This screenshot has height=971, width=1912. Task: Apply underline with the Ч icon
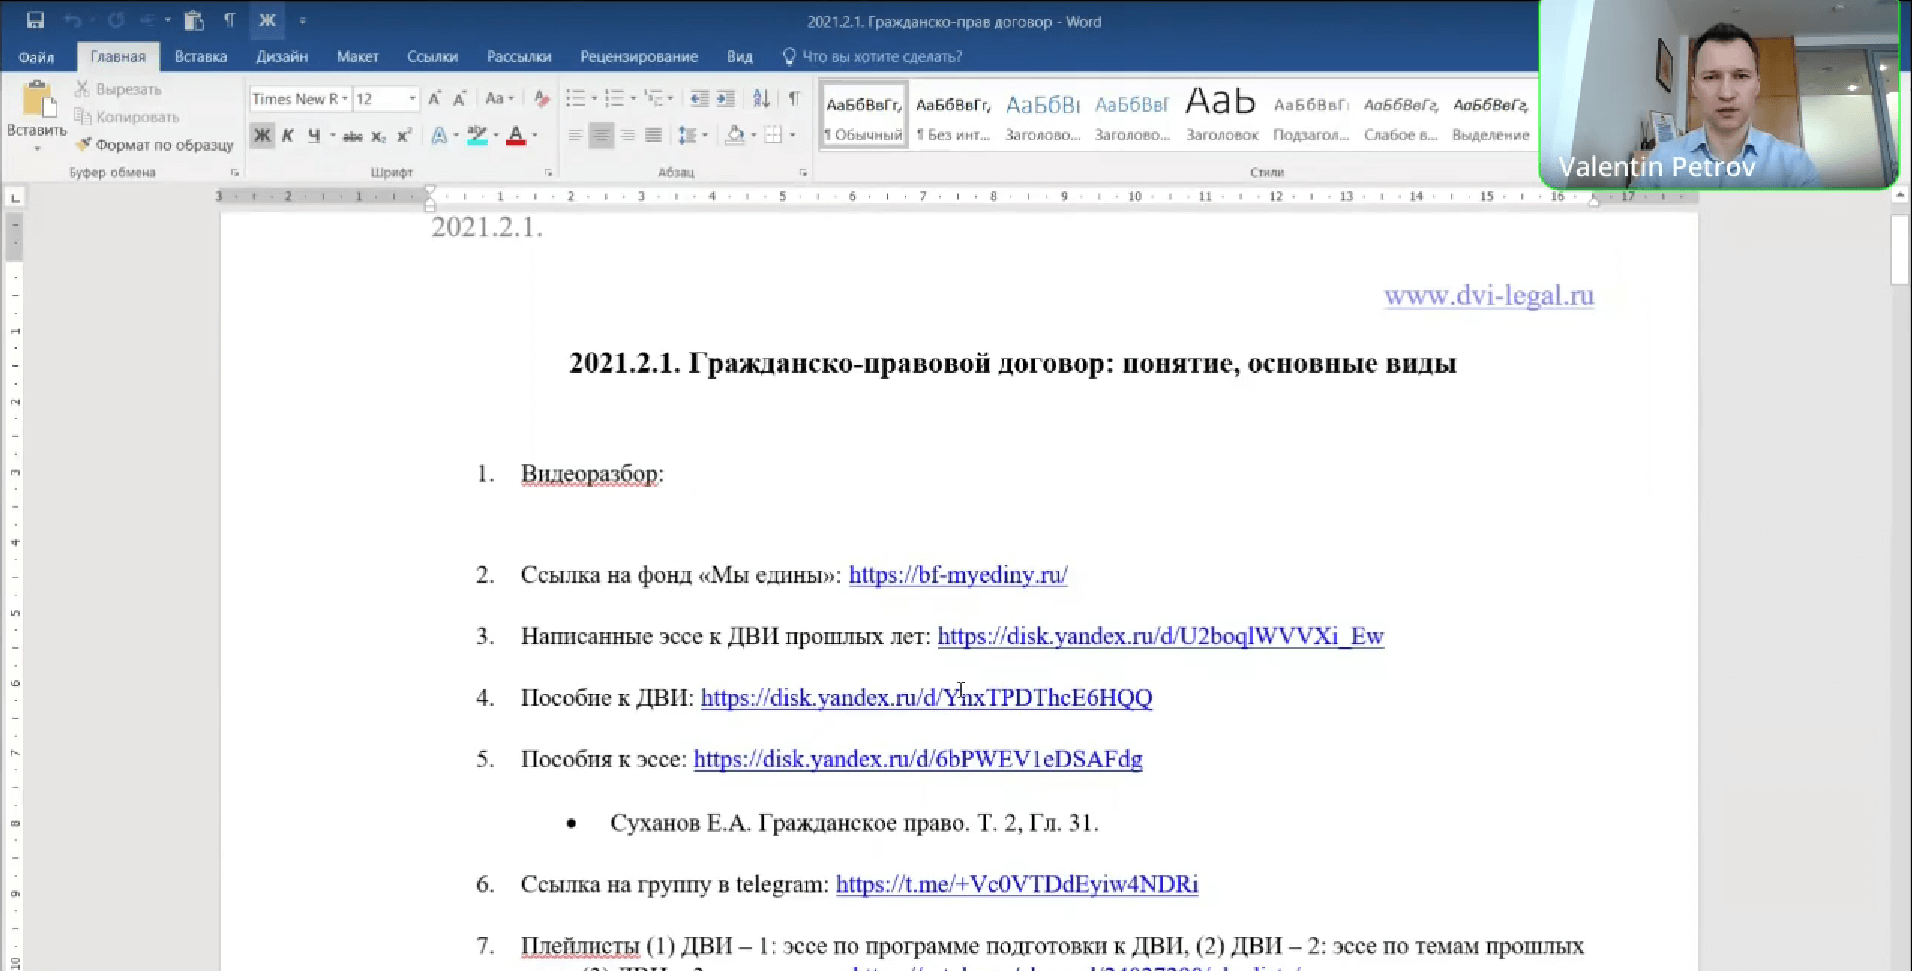pos(313,135)
